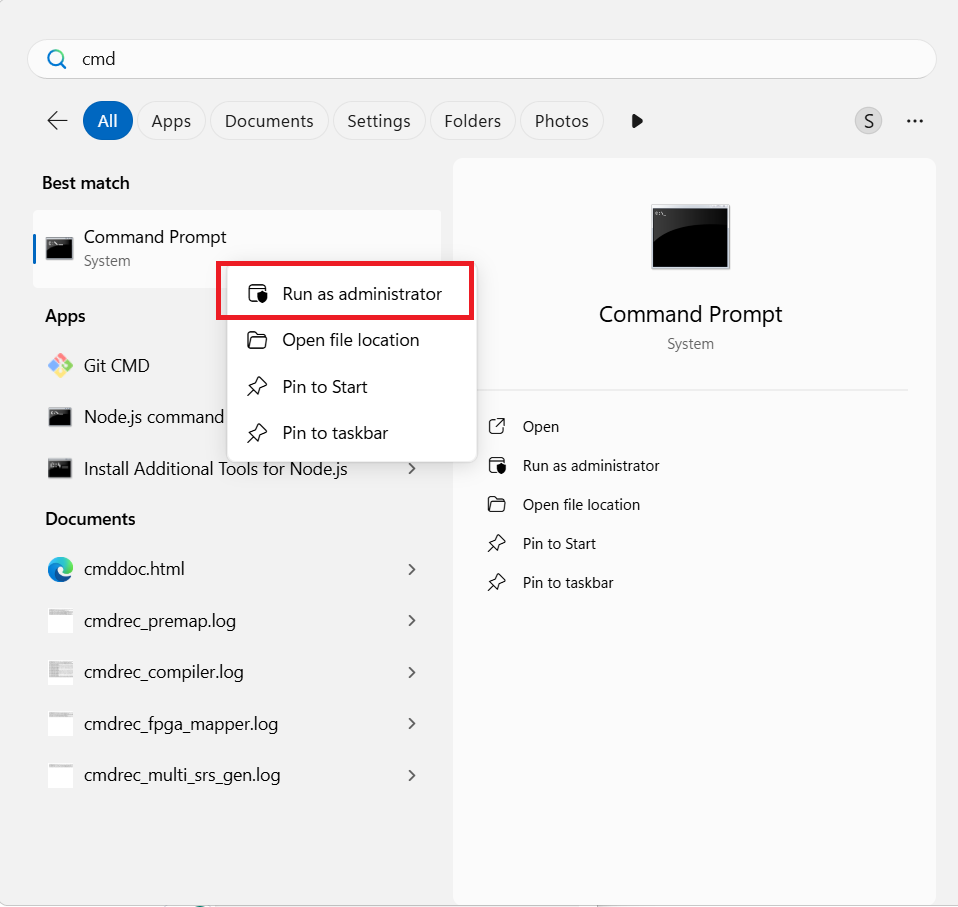
Task: Open the three-dots more options menu
Action: pos(914,121)
